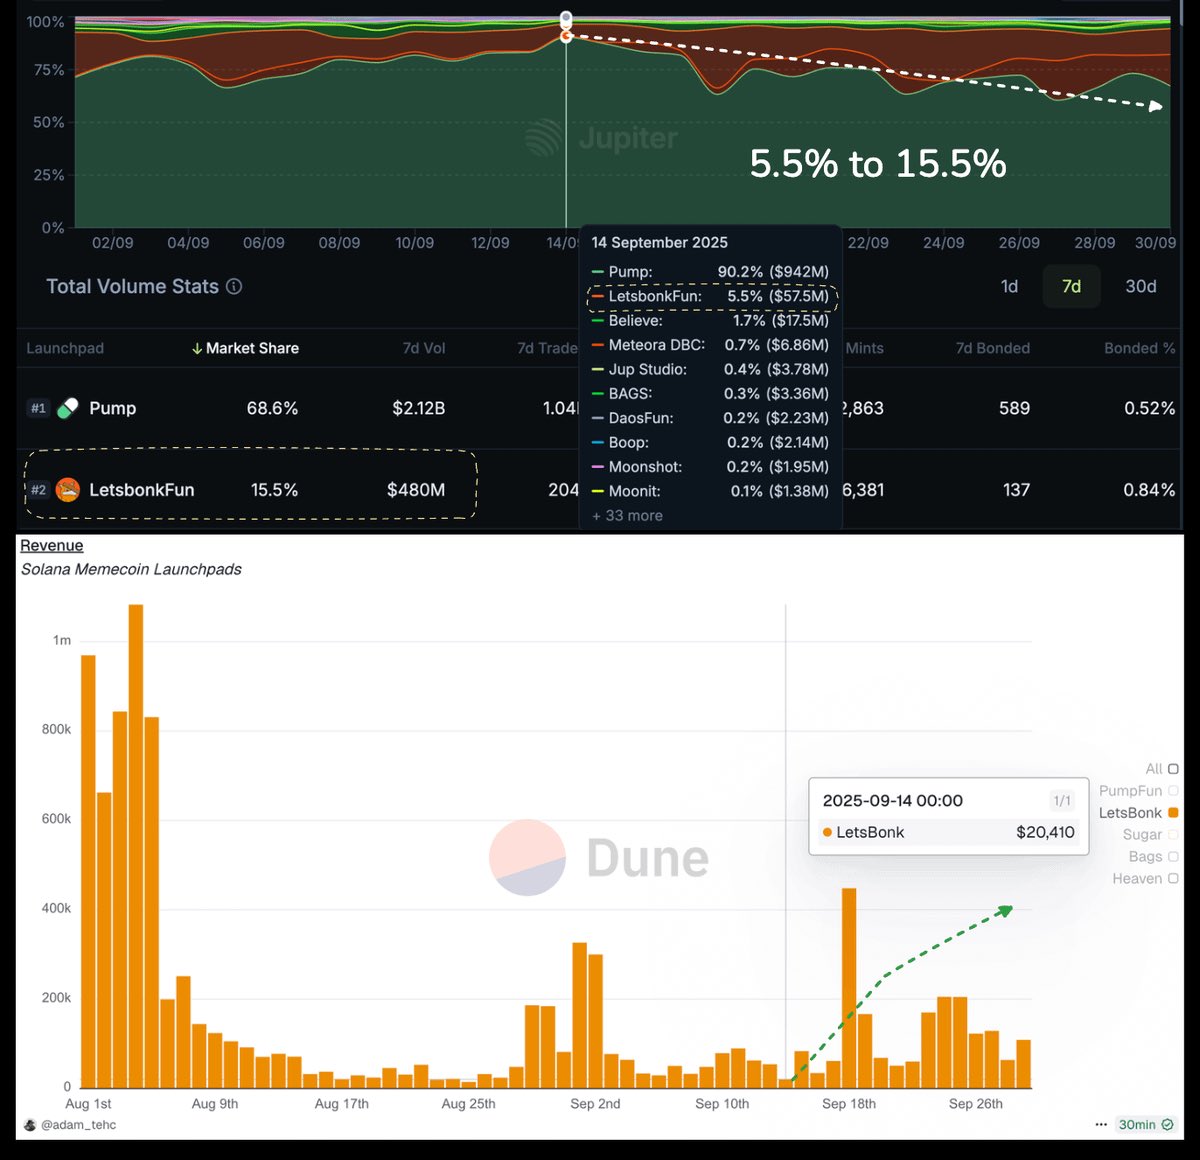
Task: Sort table by Mints column header
Action: (865, 348)
